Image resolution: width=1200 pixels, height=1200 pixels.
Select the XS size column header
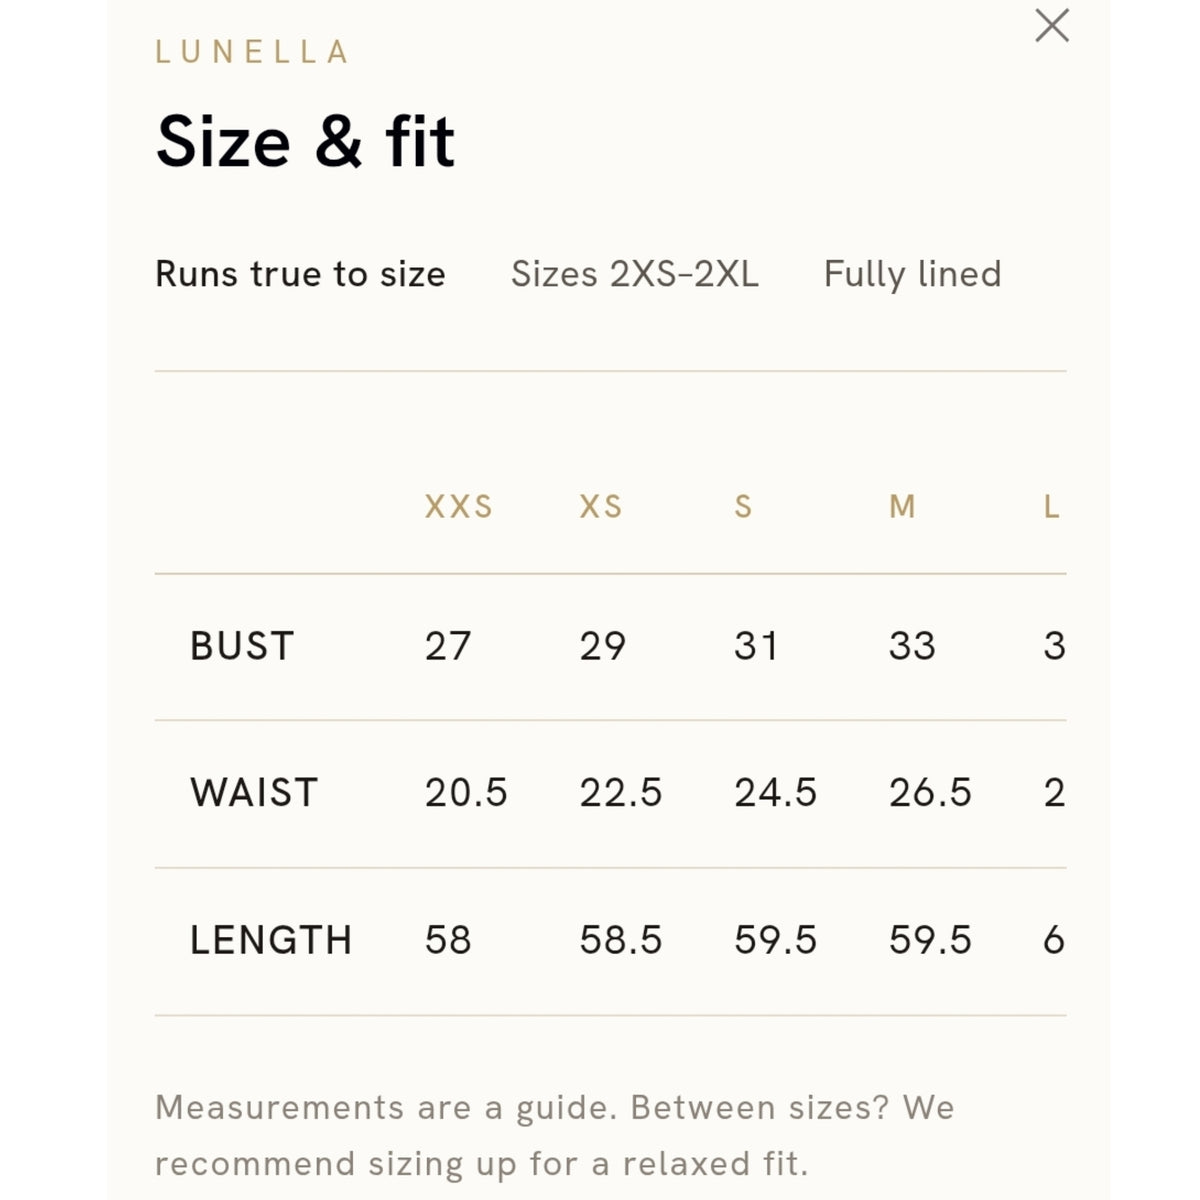[x=601, y=507]
